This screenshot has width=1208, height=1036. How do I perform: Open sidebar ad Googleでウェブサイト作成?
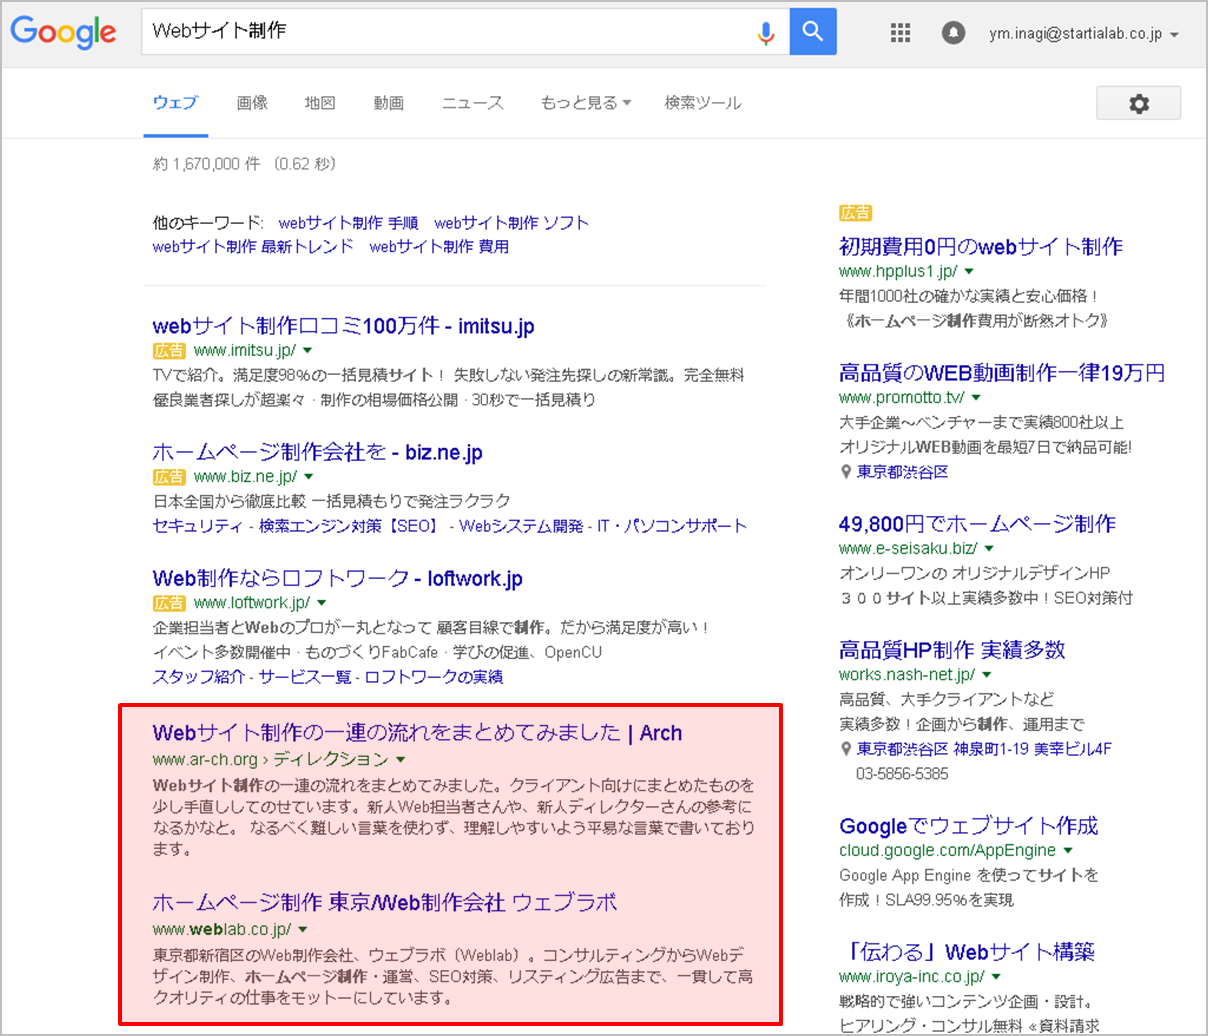click(969, 826)
